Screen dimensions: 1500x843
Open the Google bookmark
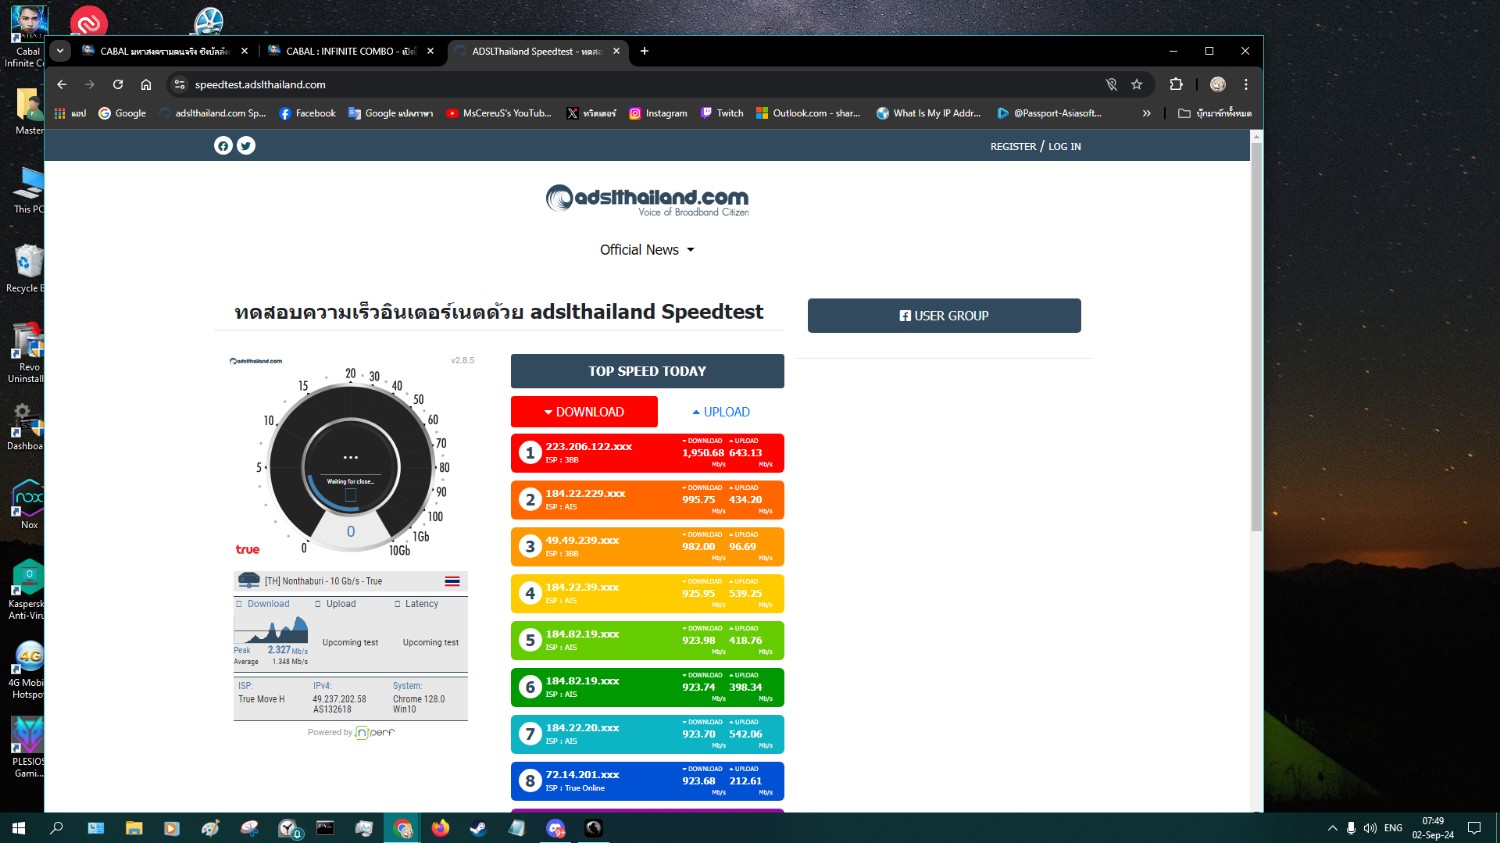pyautogui.click(x=122, y=114)
